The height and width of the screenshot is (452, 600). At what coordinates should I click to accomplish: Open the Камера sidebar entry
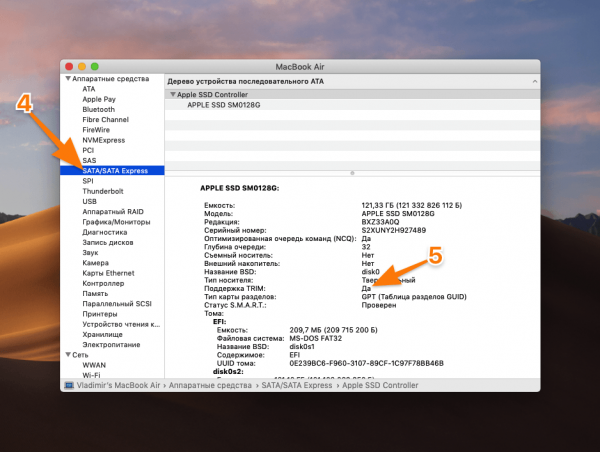pos(96,263)
